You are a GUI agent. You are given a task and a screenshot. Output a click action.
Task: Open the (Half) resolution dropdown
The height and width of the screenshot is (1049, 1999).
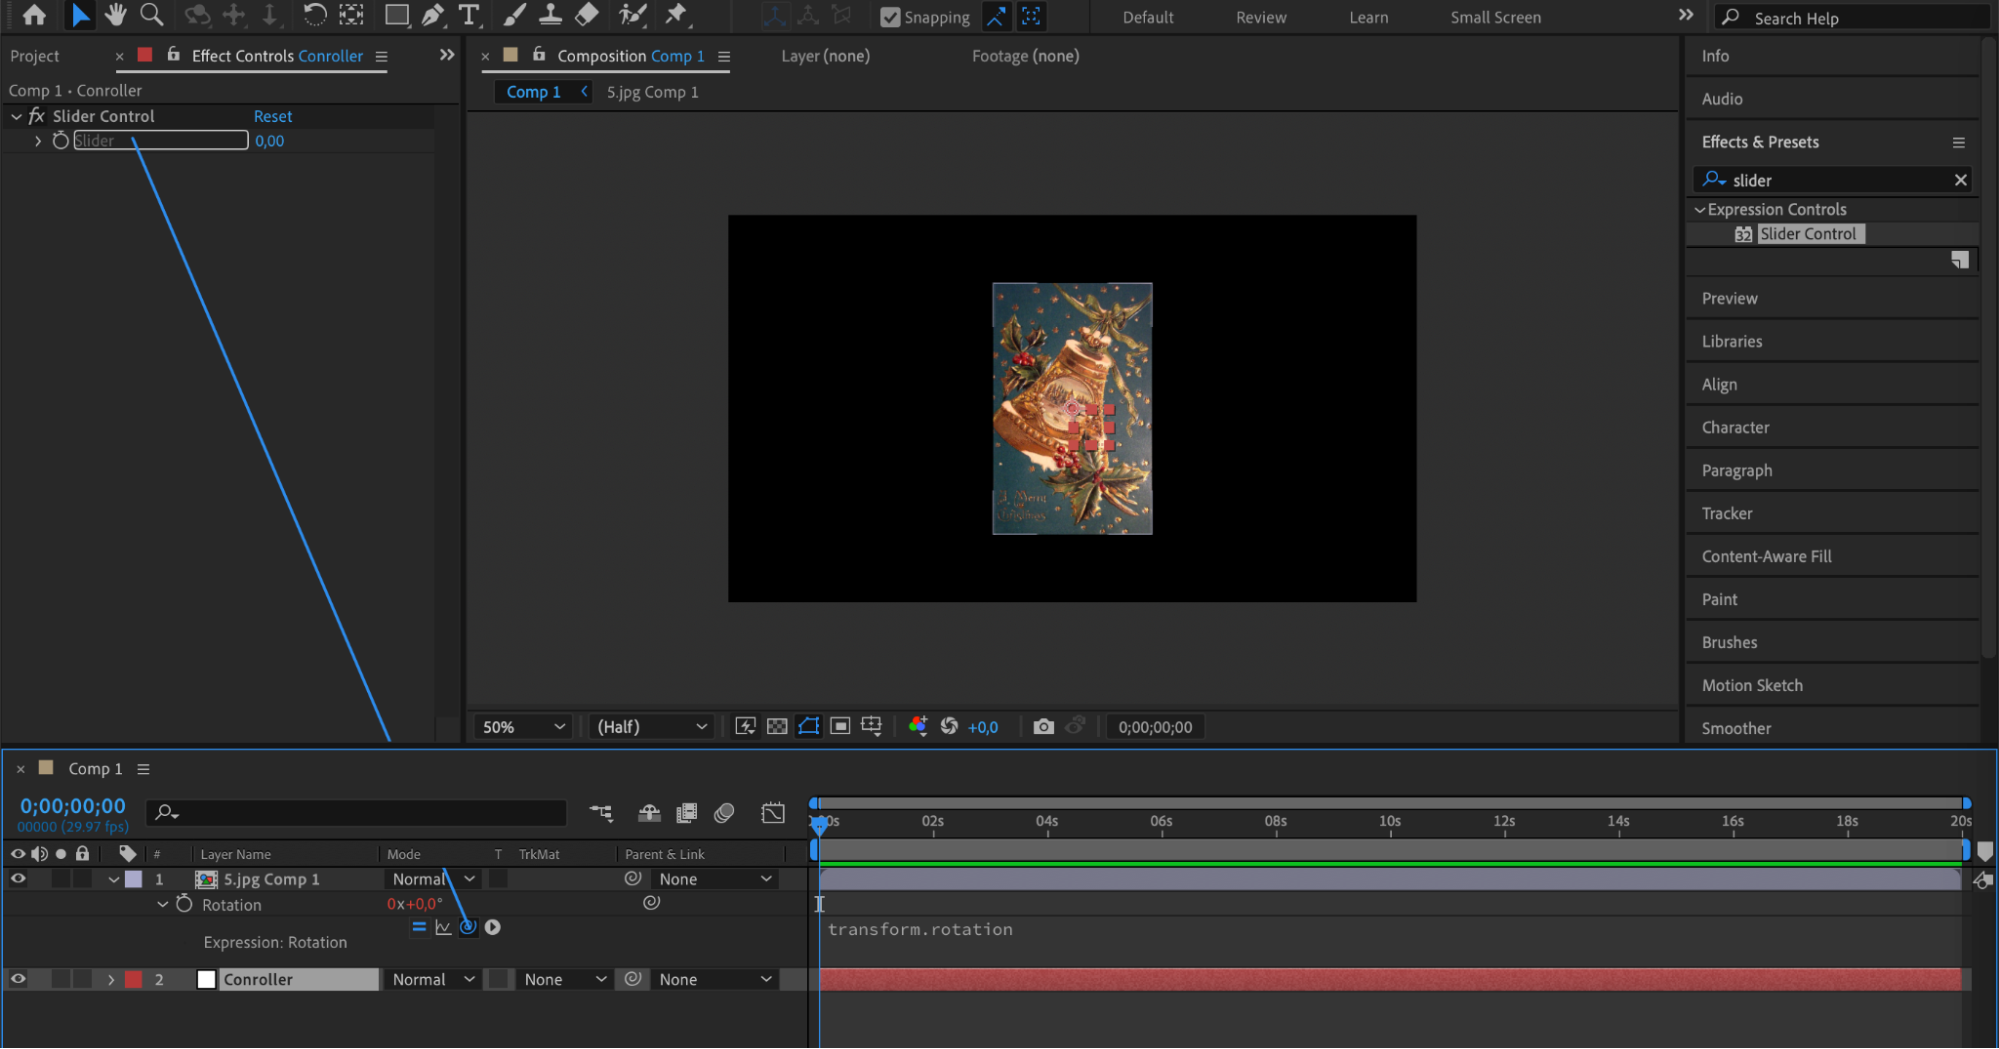tap(651, 727)
